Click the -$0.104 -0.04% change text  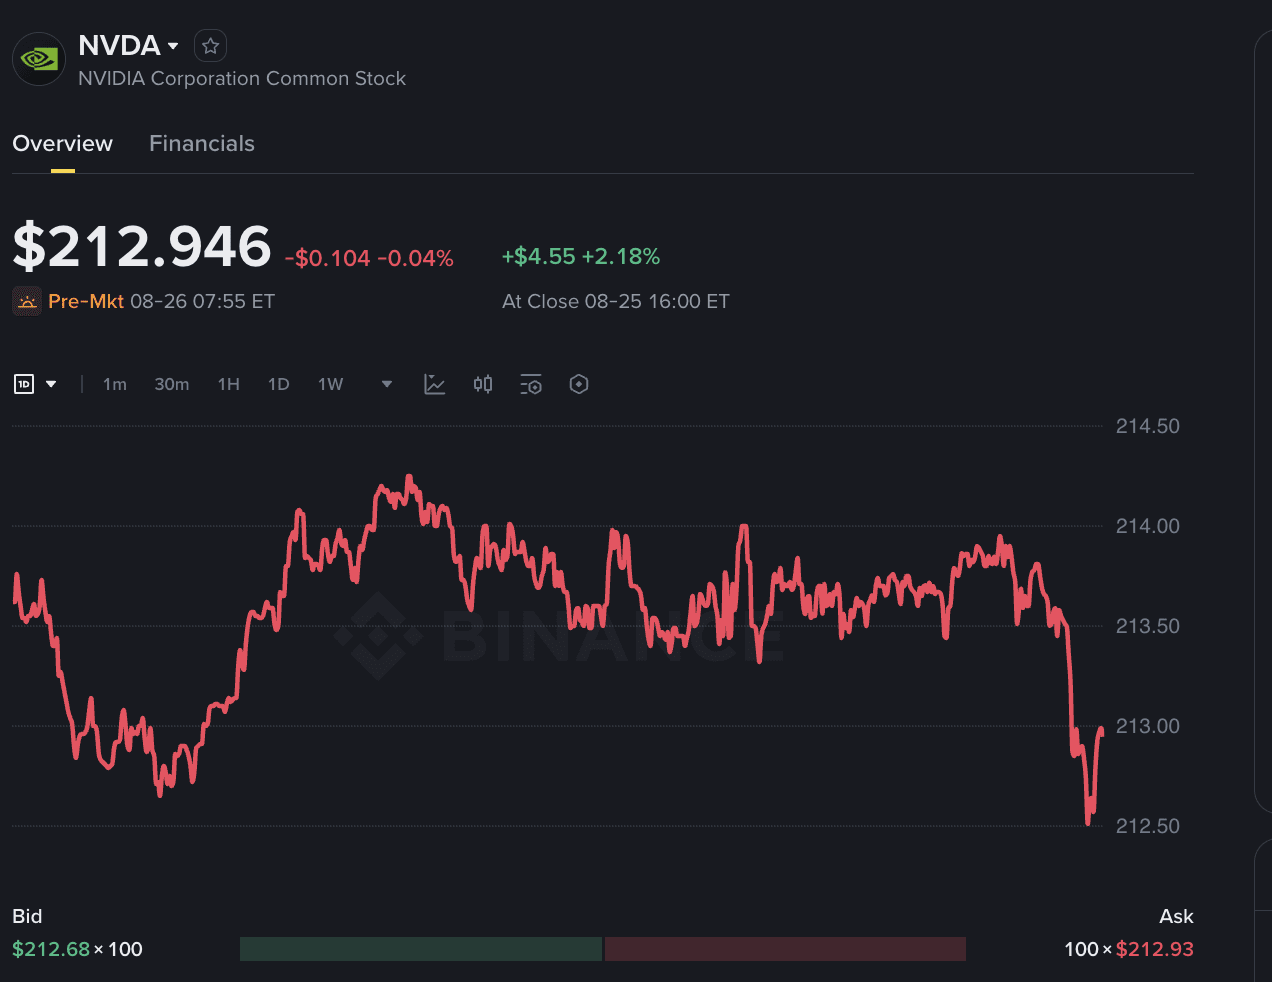pyautogui.click(x=369, y=258)
